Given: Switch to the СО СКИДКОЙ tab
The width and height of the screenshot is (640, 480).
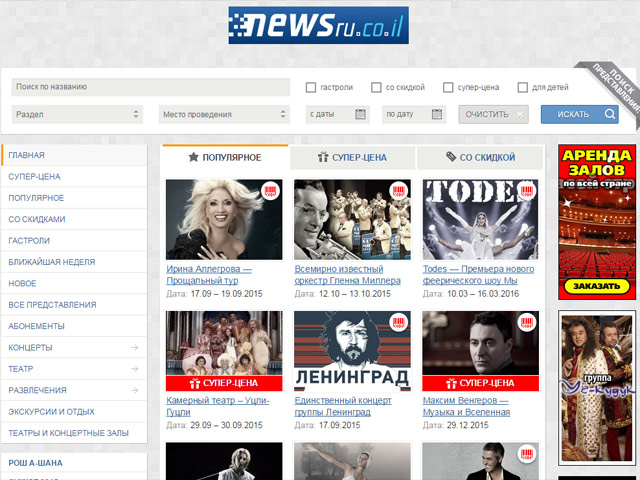Looking at the screenshot, I should [480, 157].
